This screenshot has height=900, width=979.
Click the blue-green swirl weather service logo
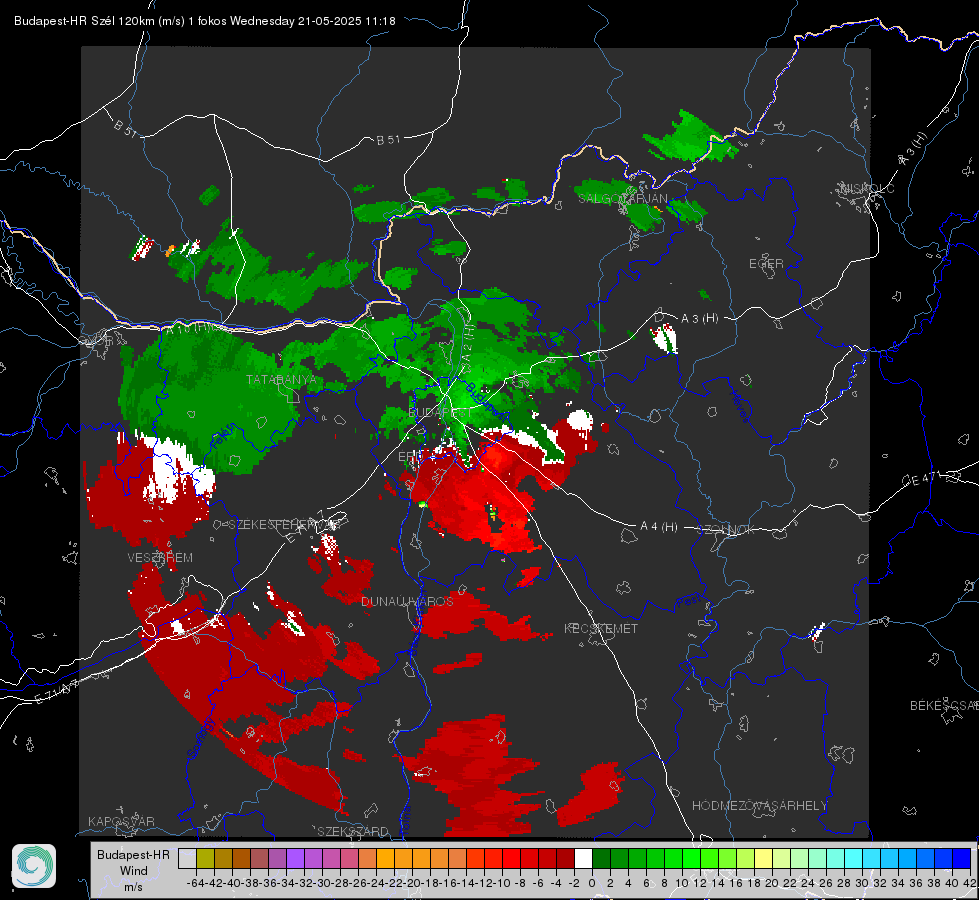[34, 866]
